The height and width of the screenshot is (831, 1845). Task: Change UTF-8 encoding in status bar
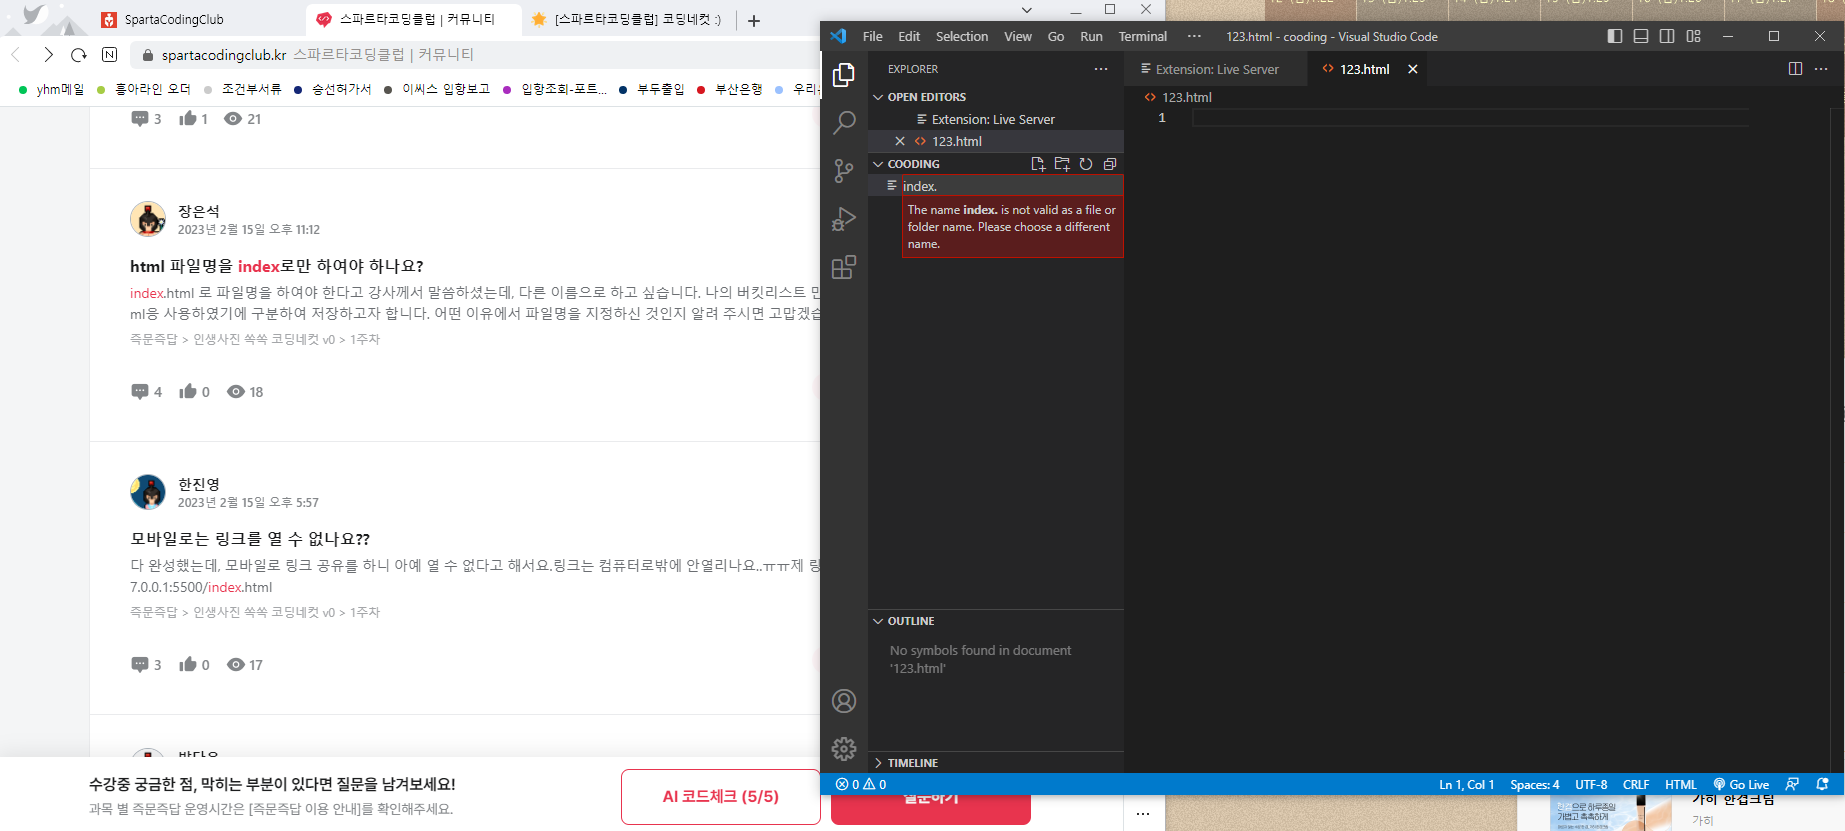1591,784
